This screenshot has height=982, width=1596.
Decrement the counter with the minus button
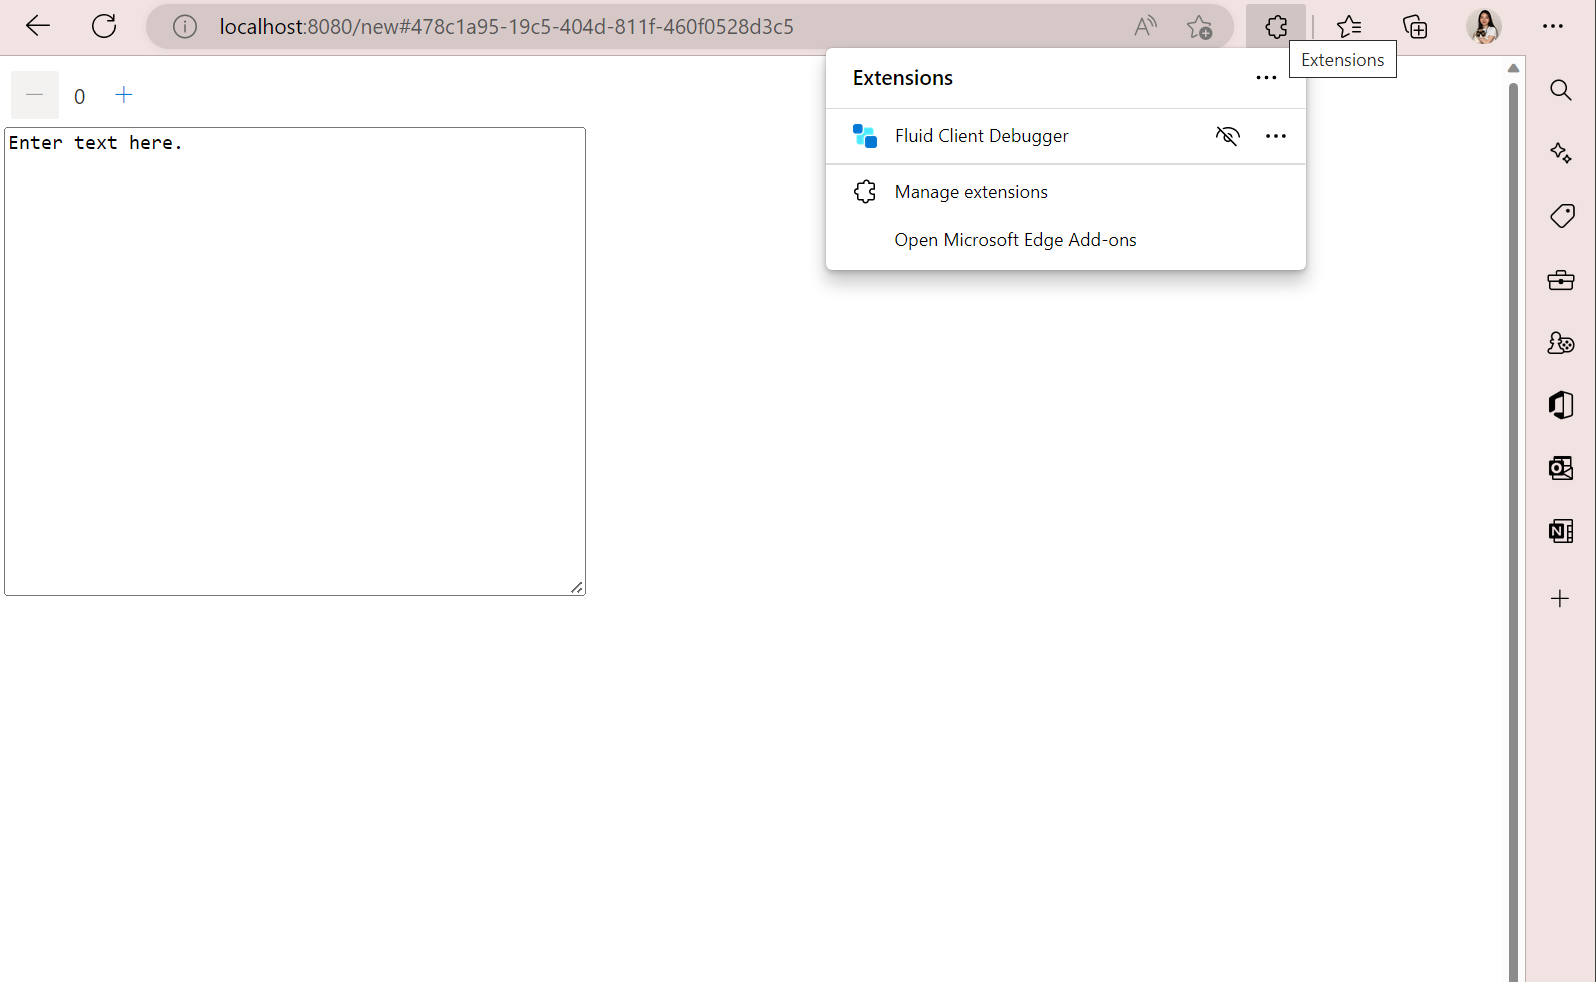pos(35,95)
